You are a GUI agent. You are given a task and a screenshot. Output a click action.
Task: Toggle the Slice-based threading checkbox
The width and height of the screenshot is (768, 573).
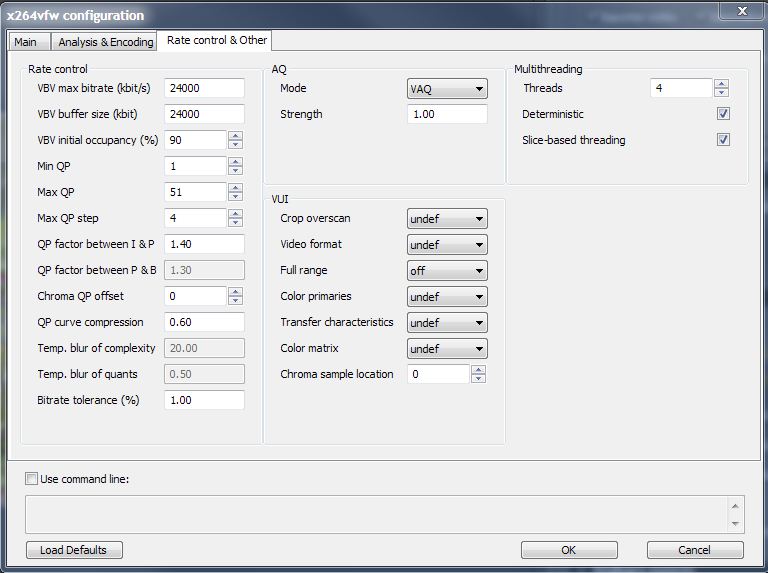pyautogui.click(x=723, y=140)
